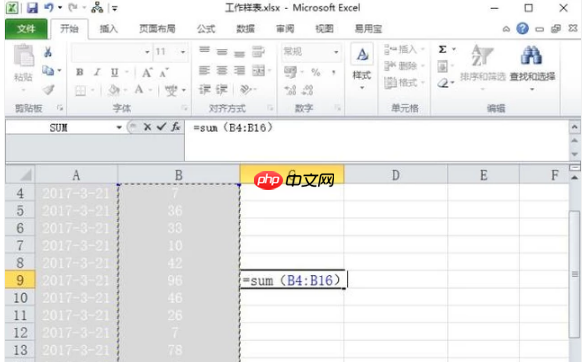Click inside the formula bar text
This screenshot has width=588, height=362.
[x=233, y=128]
